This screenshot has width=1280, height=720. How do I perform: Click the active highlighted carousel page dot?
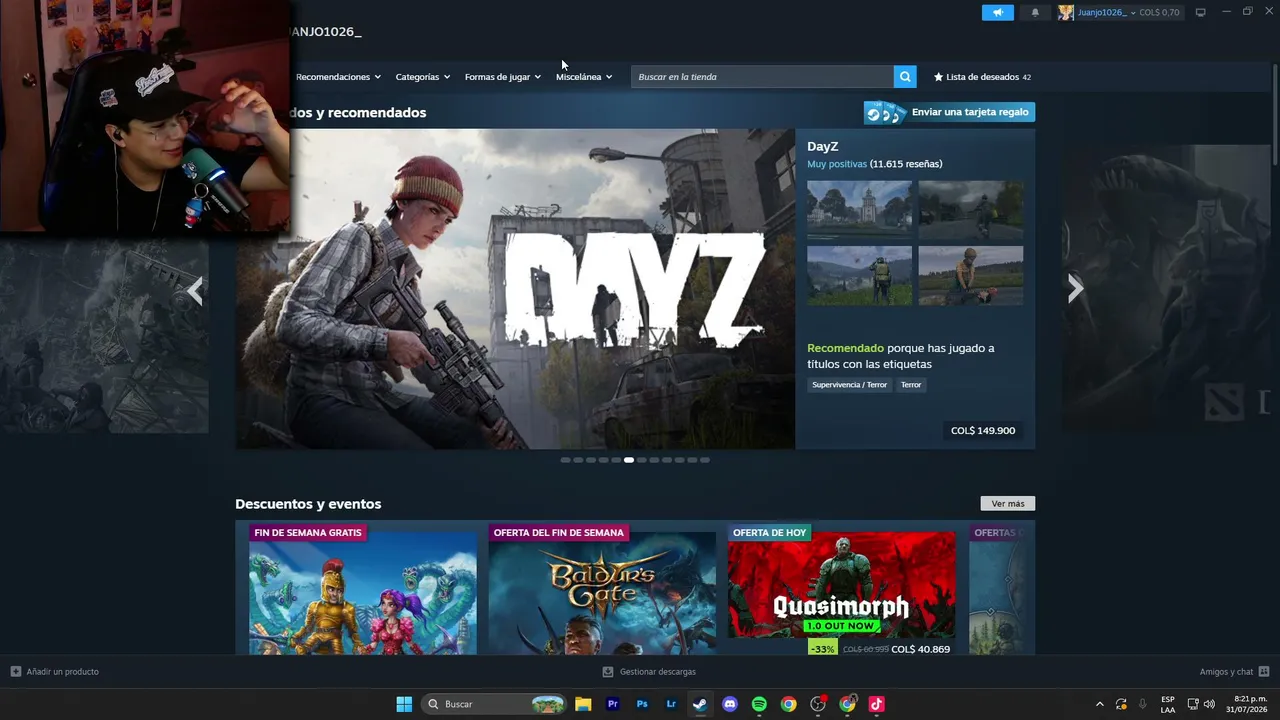pos(629,460)
